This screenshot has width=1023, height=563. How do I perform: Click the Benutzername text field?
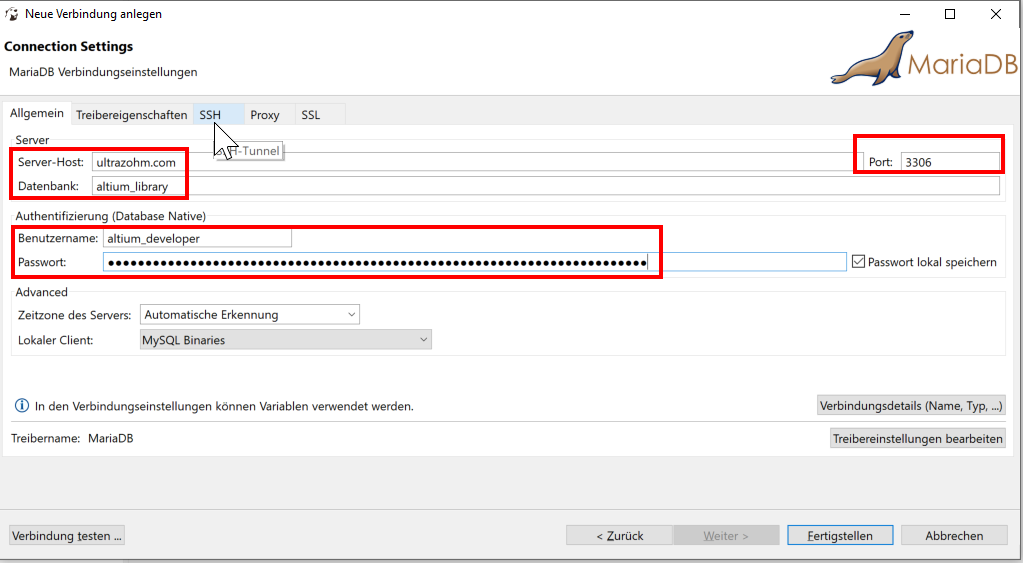(x=196, y=238)
